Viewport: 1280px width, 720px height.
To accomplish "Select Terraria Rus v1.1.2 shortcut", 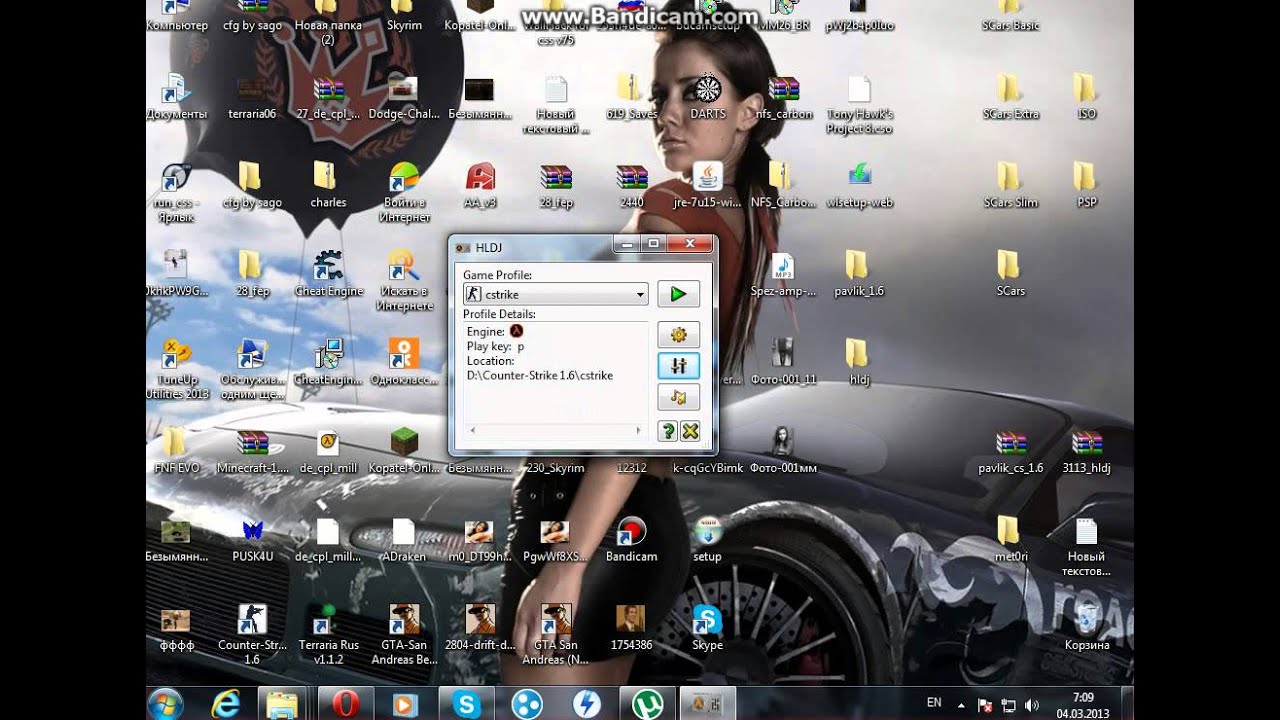I will pyautogui.click(x=328, y=634).
